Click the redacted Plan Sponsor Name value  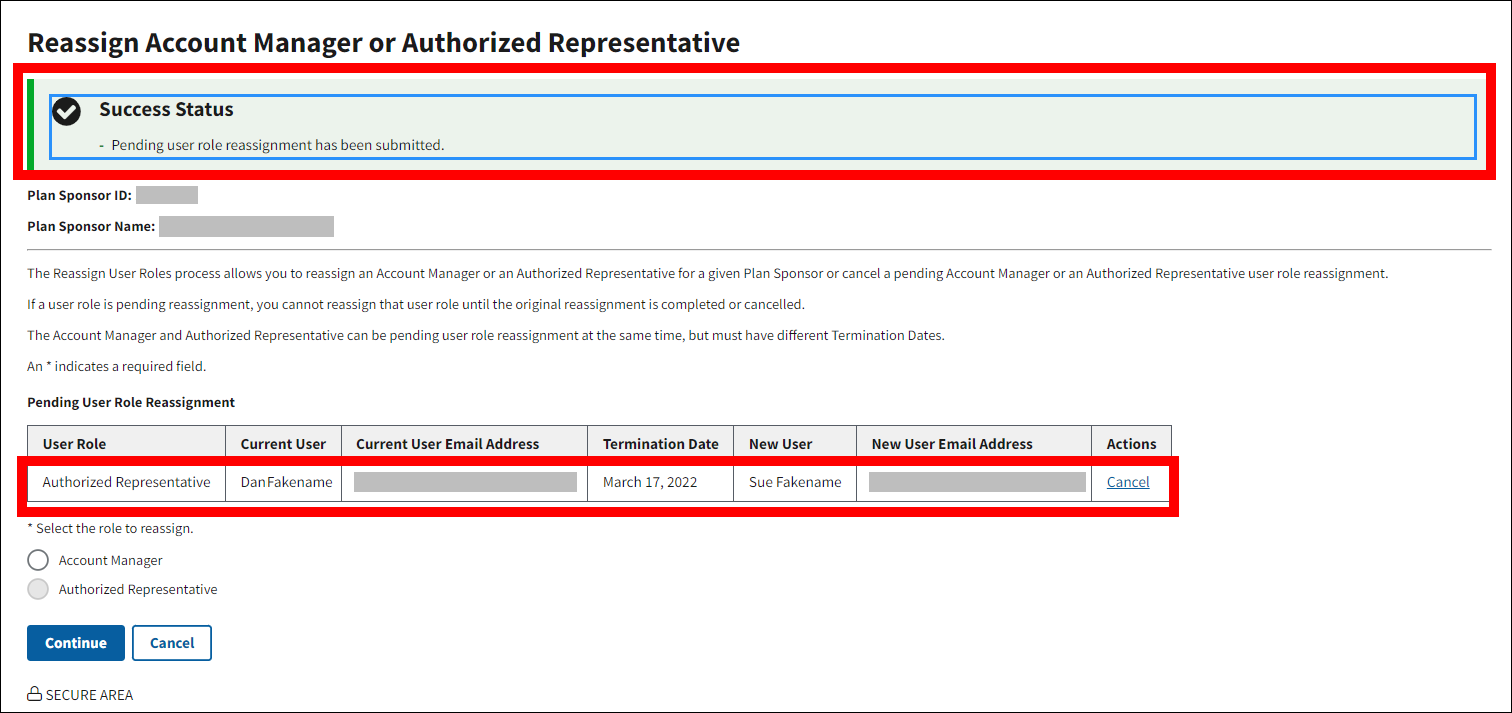(246, 226)
